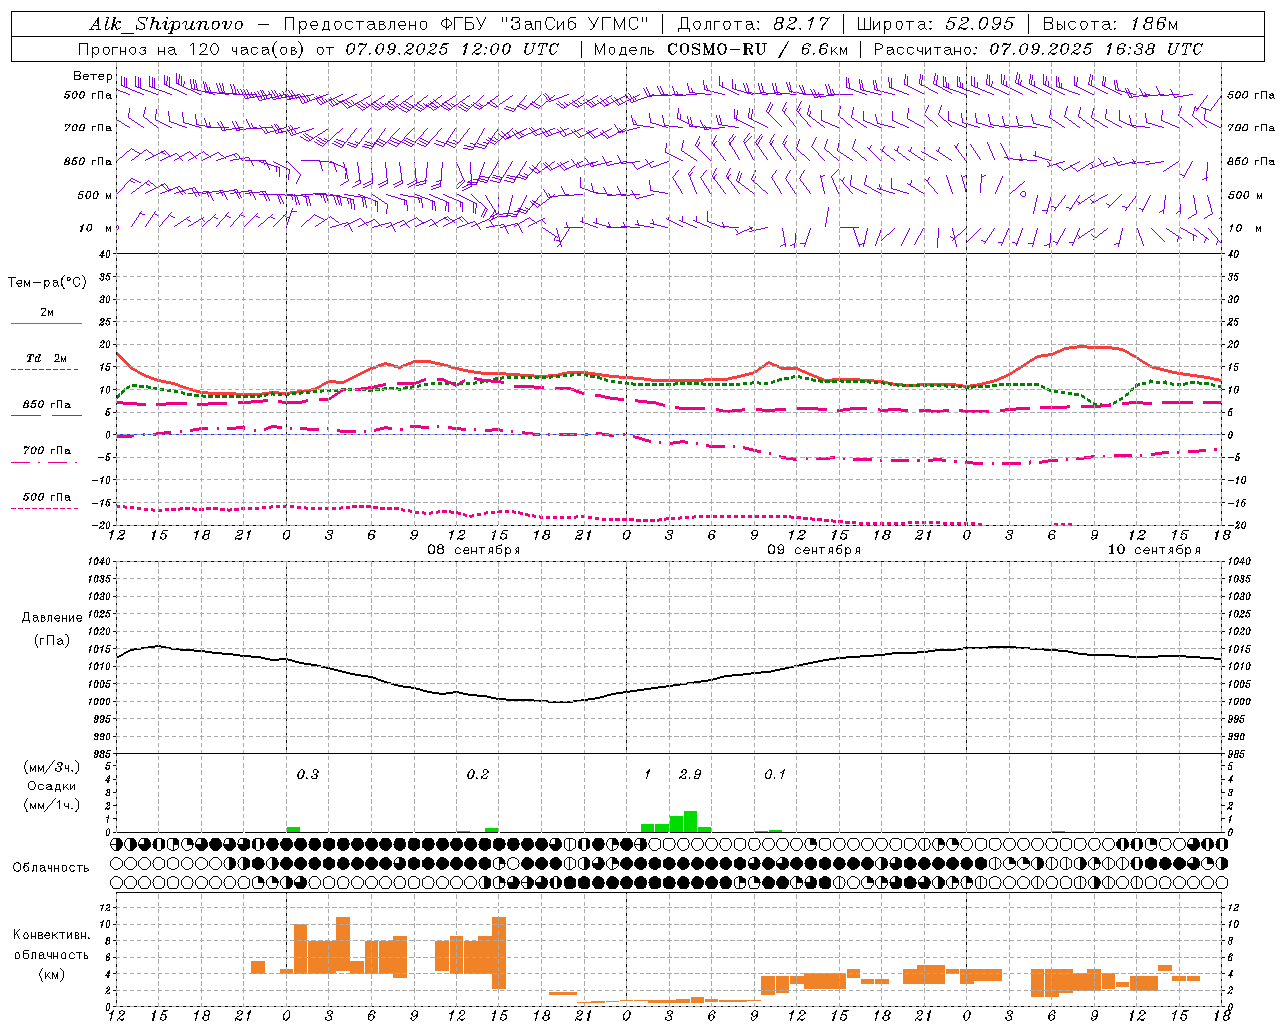Click the Ветер panel label
The width and height of the screenshot is (1280, 1024).
pyautogui.click(x=92, y=76)
